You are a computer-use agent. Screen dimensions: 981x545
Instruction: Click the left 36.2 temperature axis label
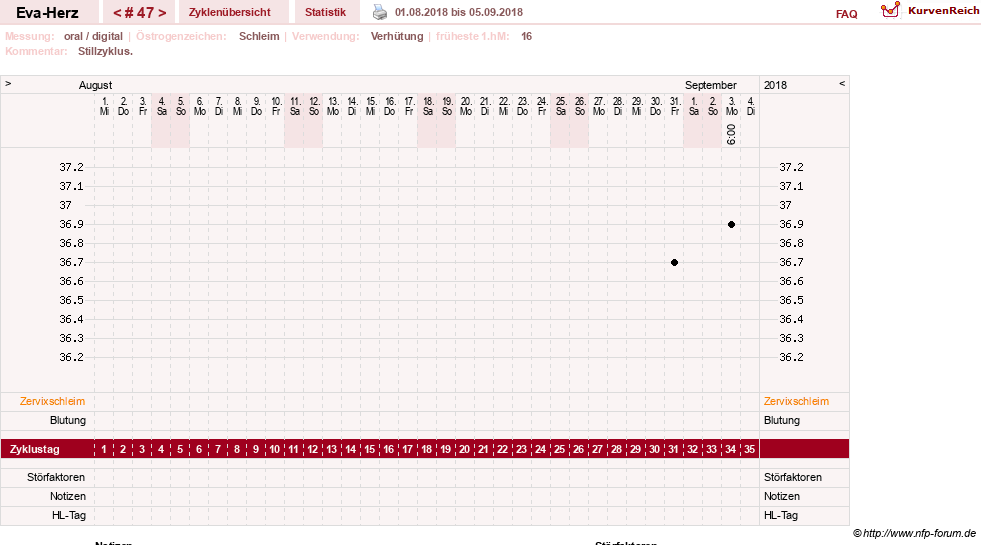[x=71, y=357]
